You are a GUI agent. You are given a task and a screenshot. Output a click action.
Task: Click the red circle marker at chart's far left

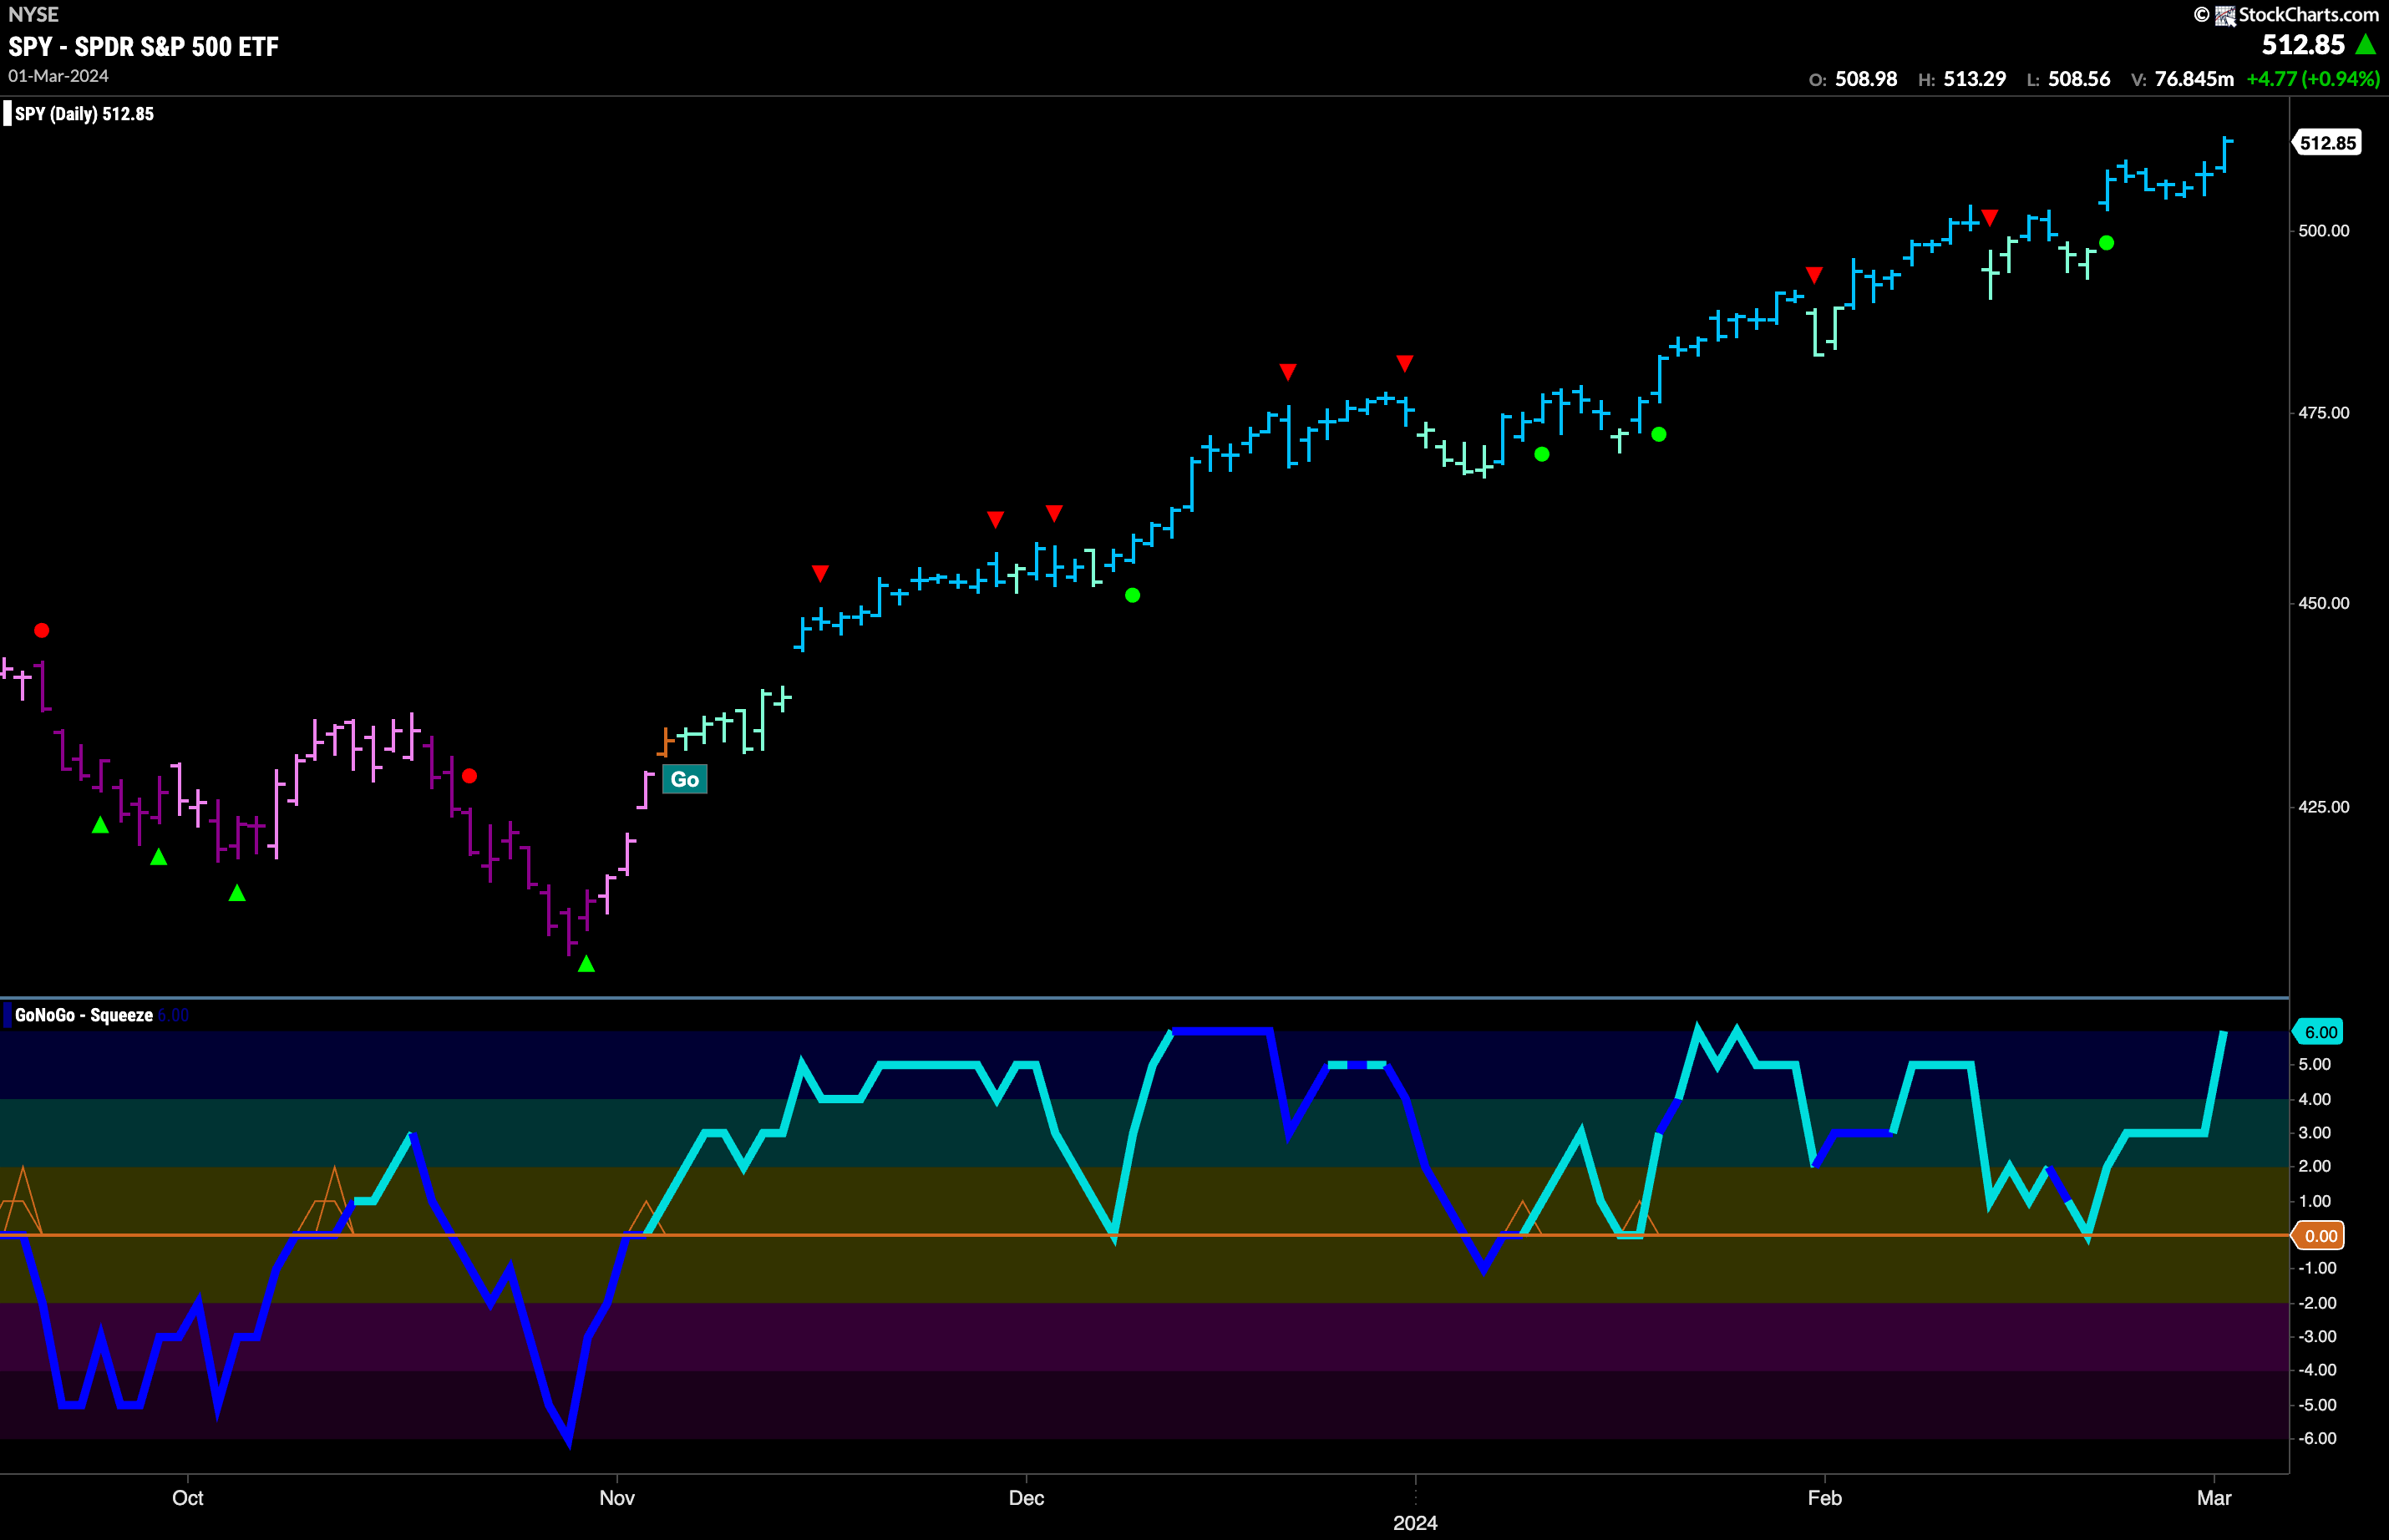click(41, 630)
